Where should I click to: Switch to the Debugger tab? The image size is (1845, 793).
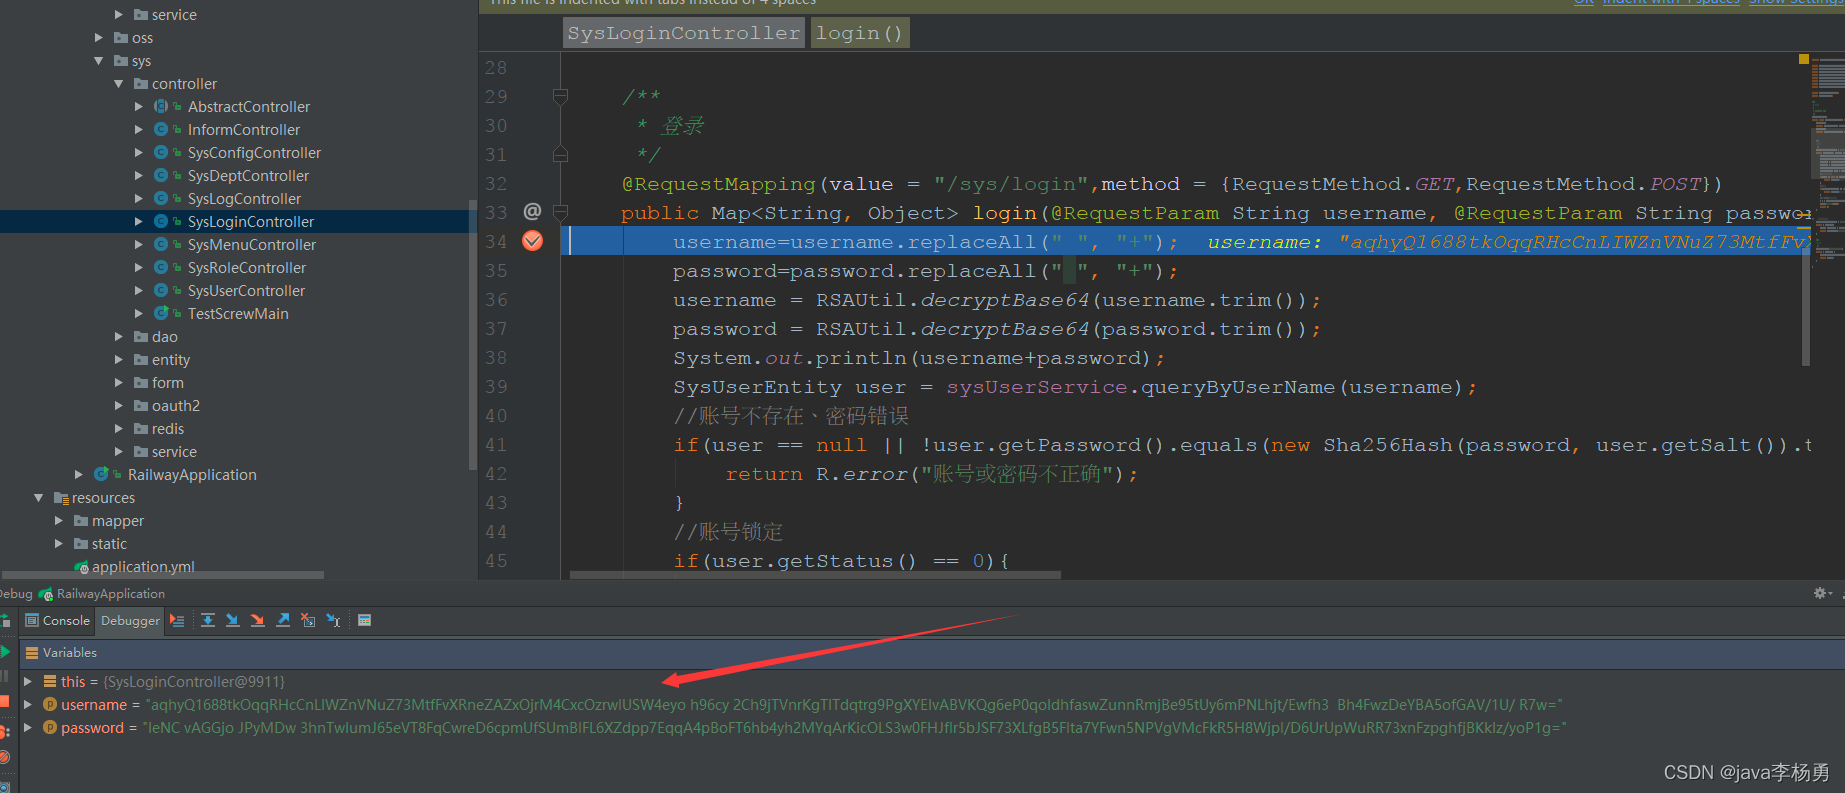(x=130, y=620)
